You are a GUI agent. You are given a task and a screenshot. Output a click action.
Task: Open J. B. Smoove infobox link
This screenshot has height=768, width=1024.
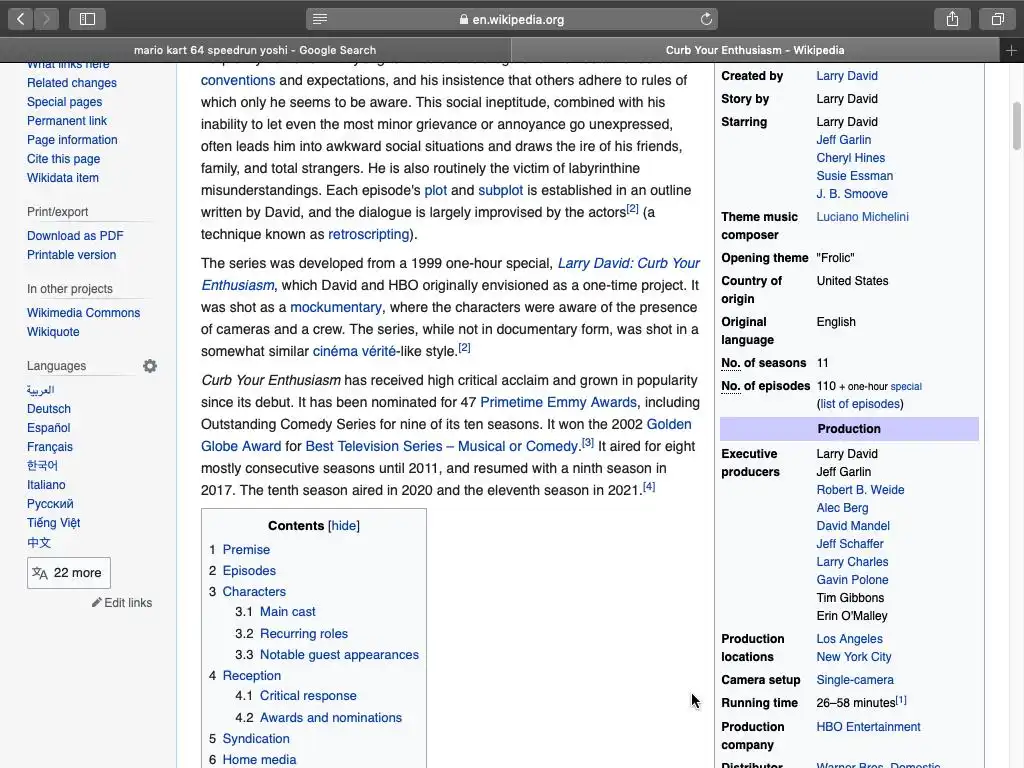[852, 194]
